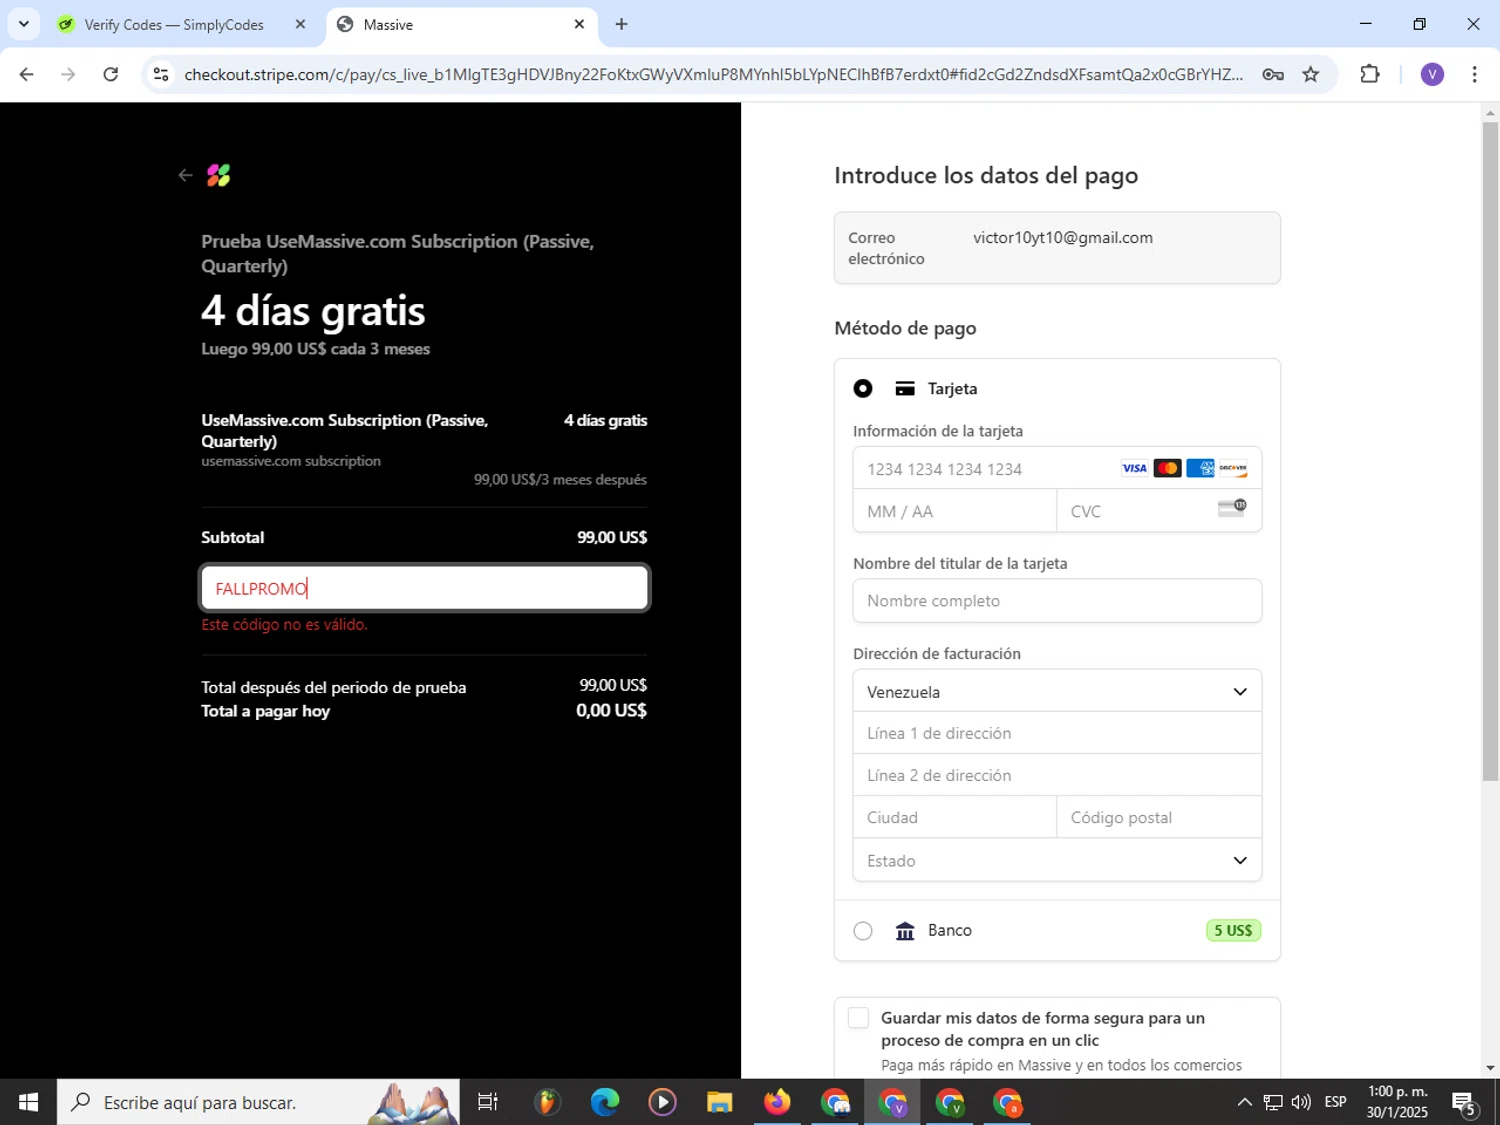Click the Mastercard brand icon
Screen dimensions: 1500x1125
pos(1167,468)
